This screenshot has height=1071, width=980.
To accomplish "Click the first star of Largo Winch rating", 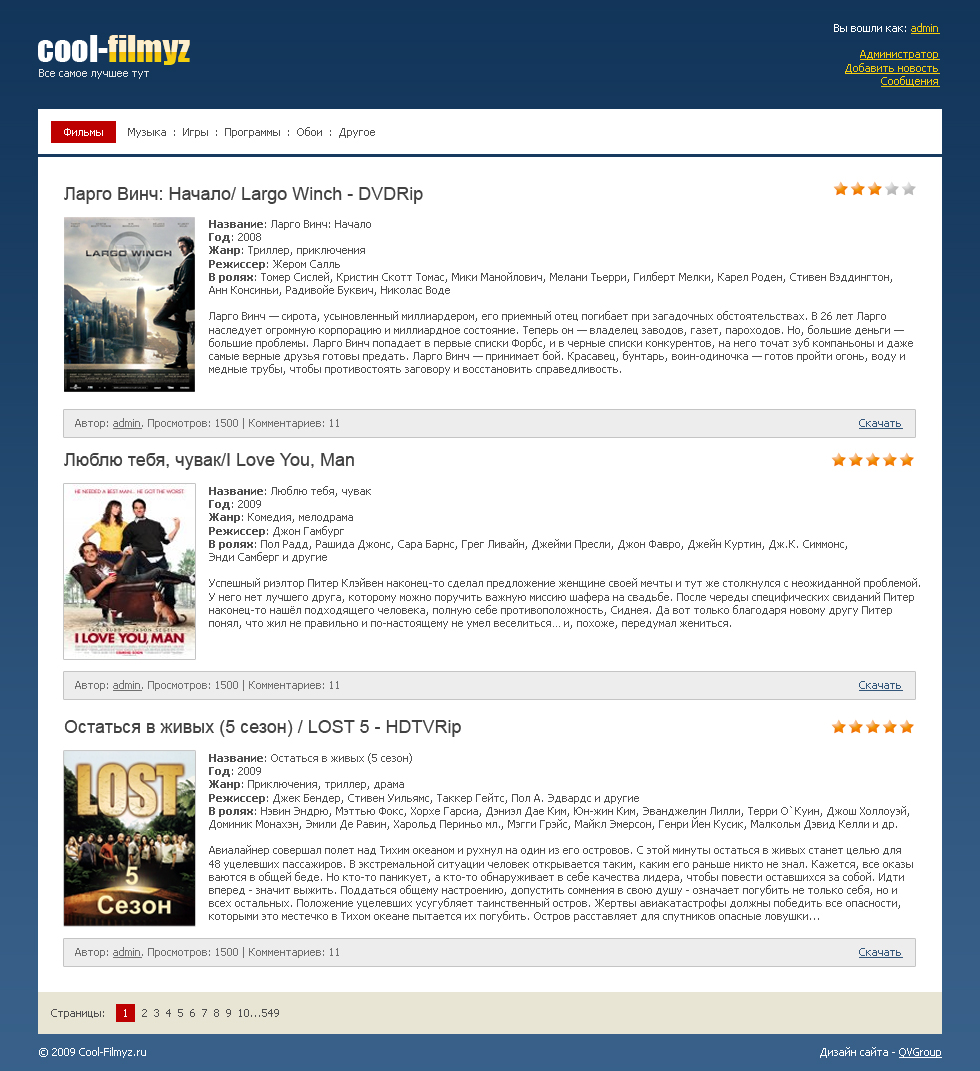I will click(x=841, y=189).
